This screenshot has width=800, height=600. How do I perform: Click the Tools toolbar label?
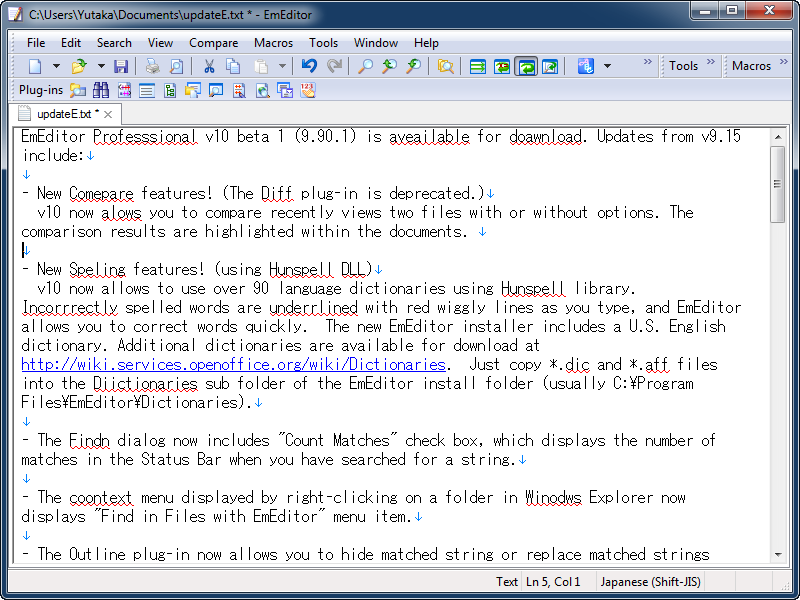(x=683, y=66)
